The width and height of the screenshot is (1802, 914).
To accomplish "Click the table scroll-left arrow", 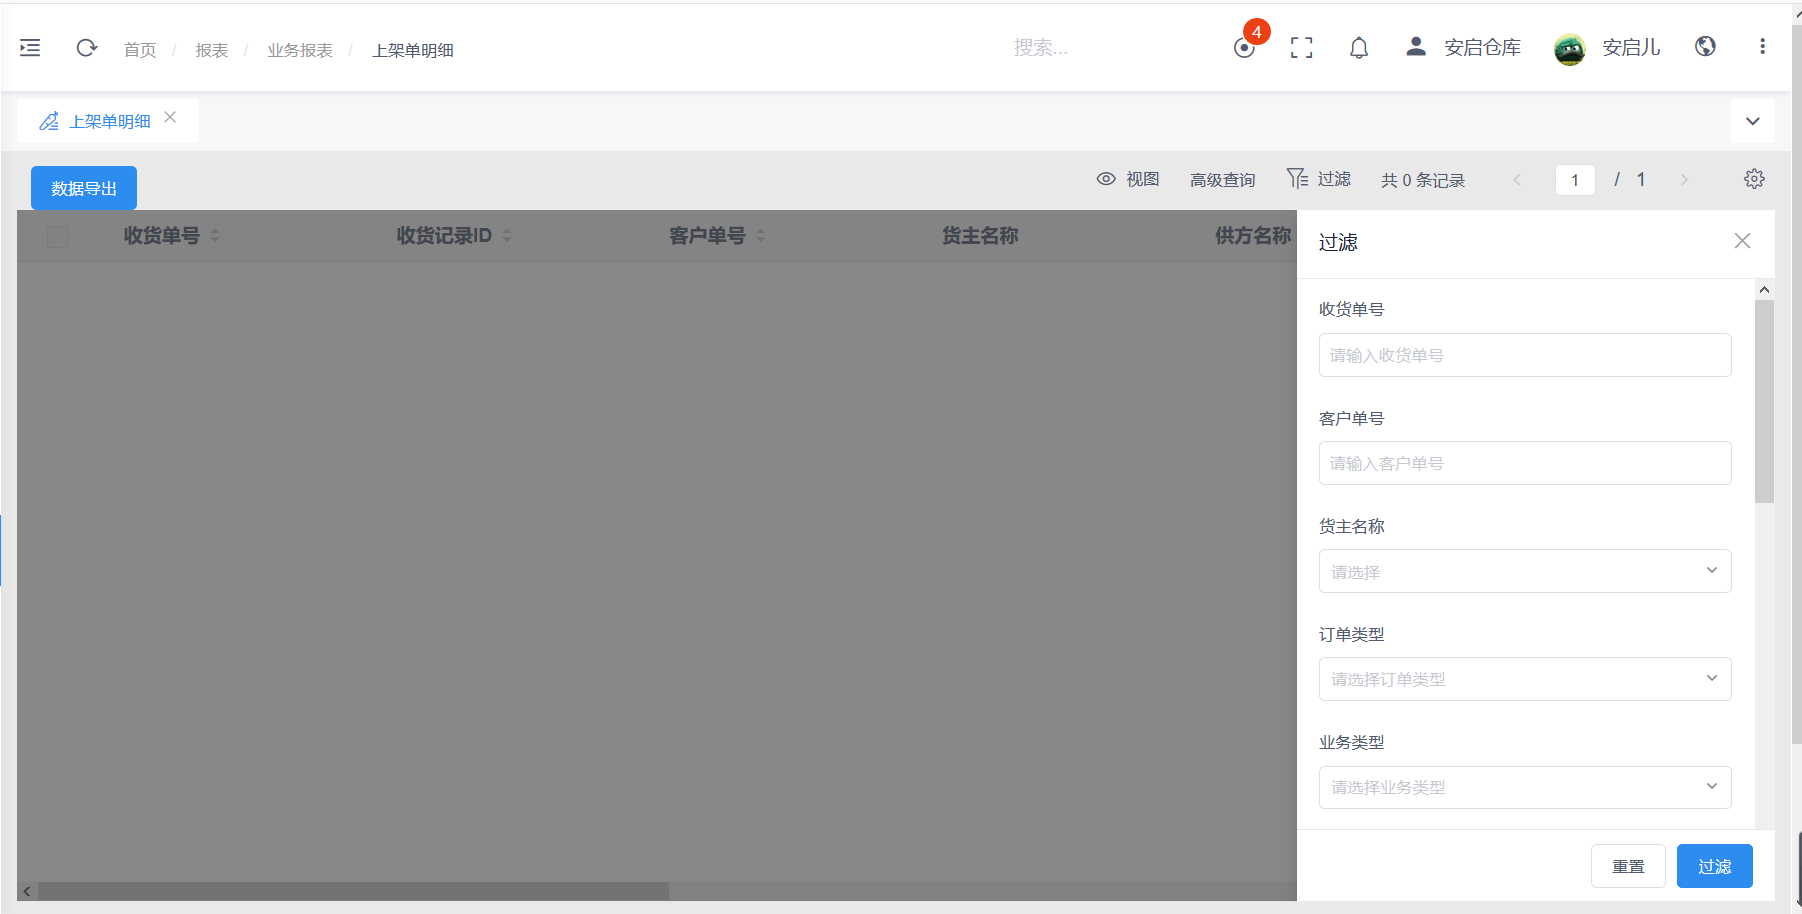I will click(27, 891).
